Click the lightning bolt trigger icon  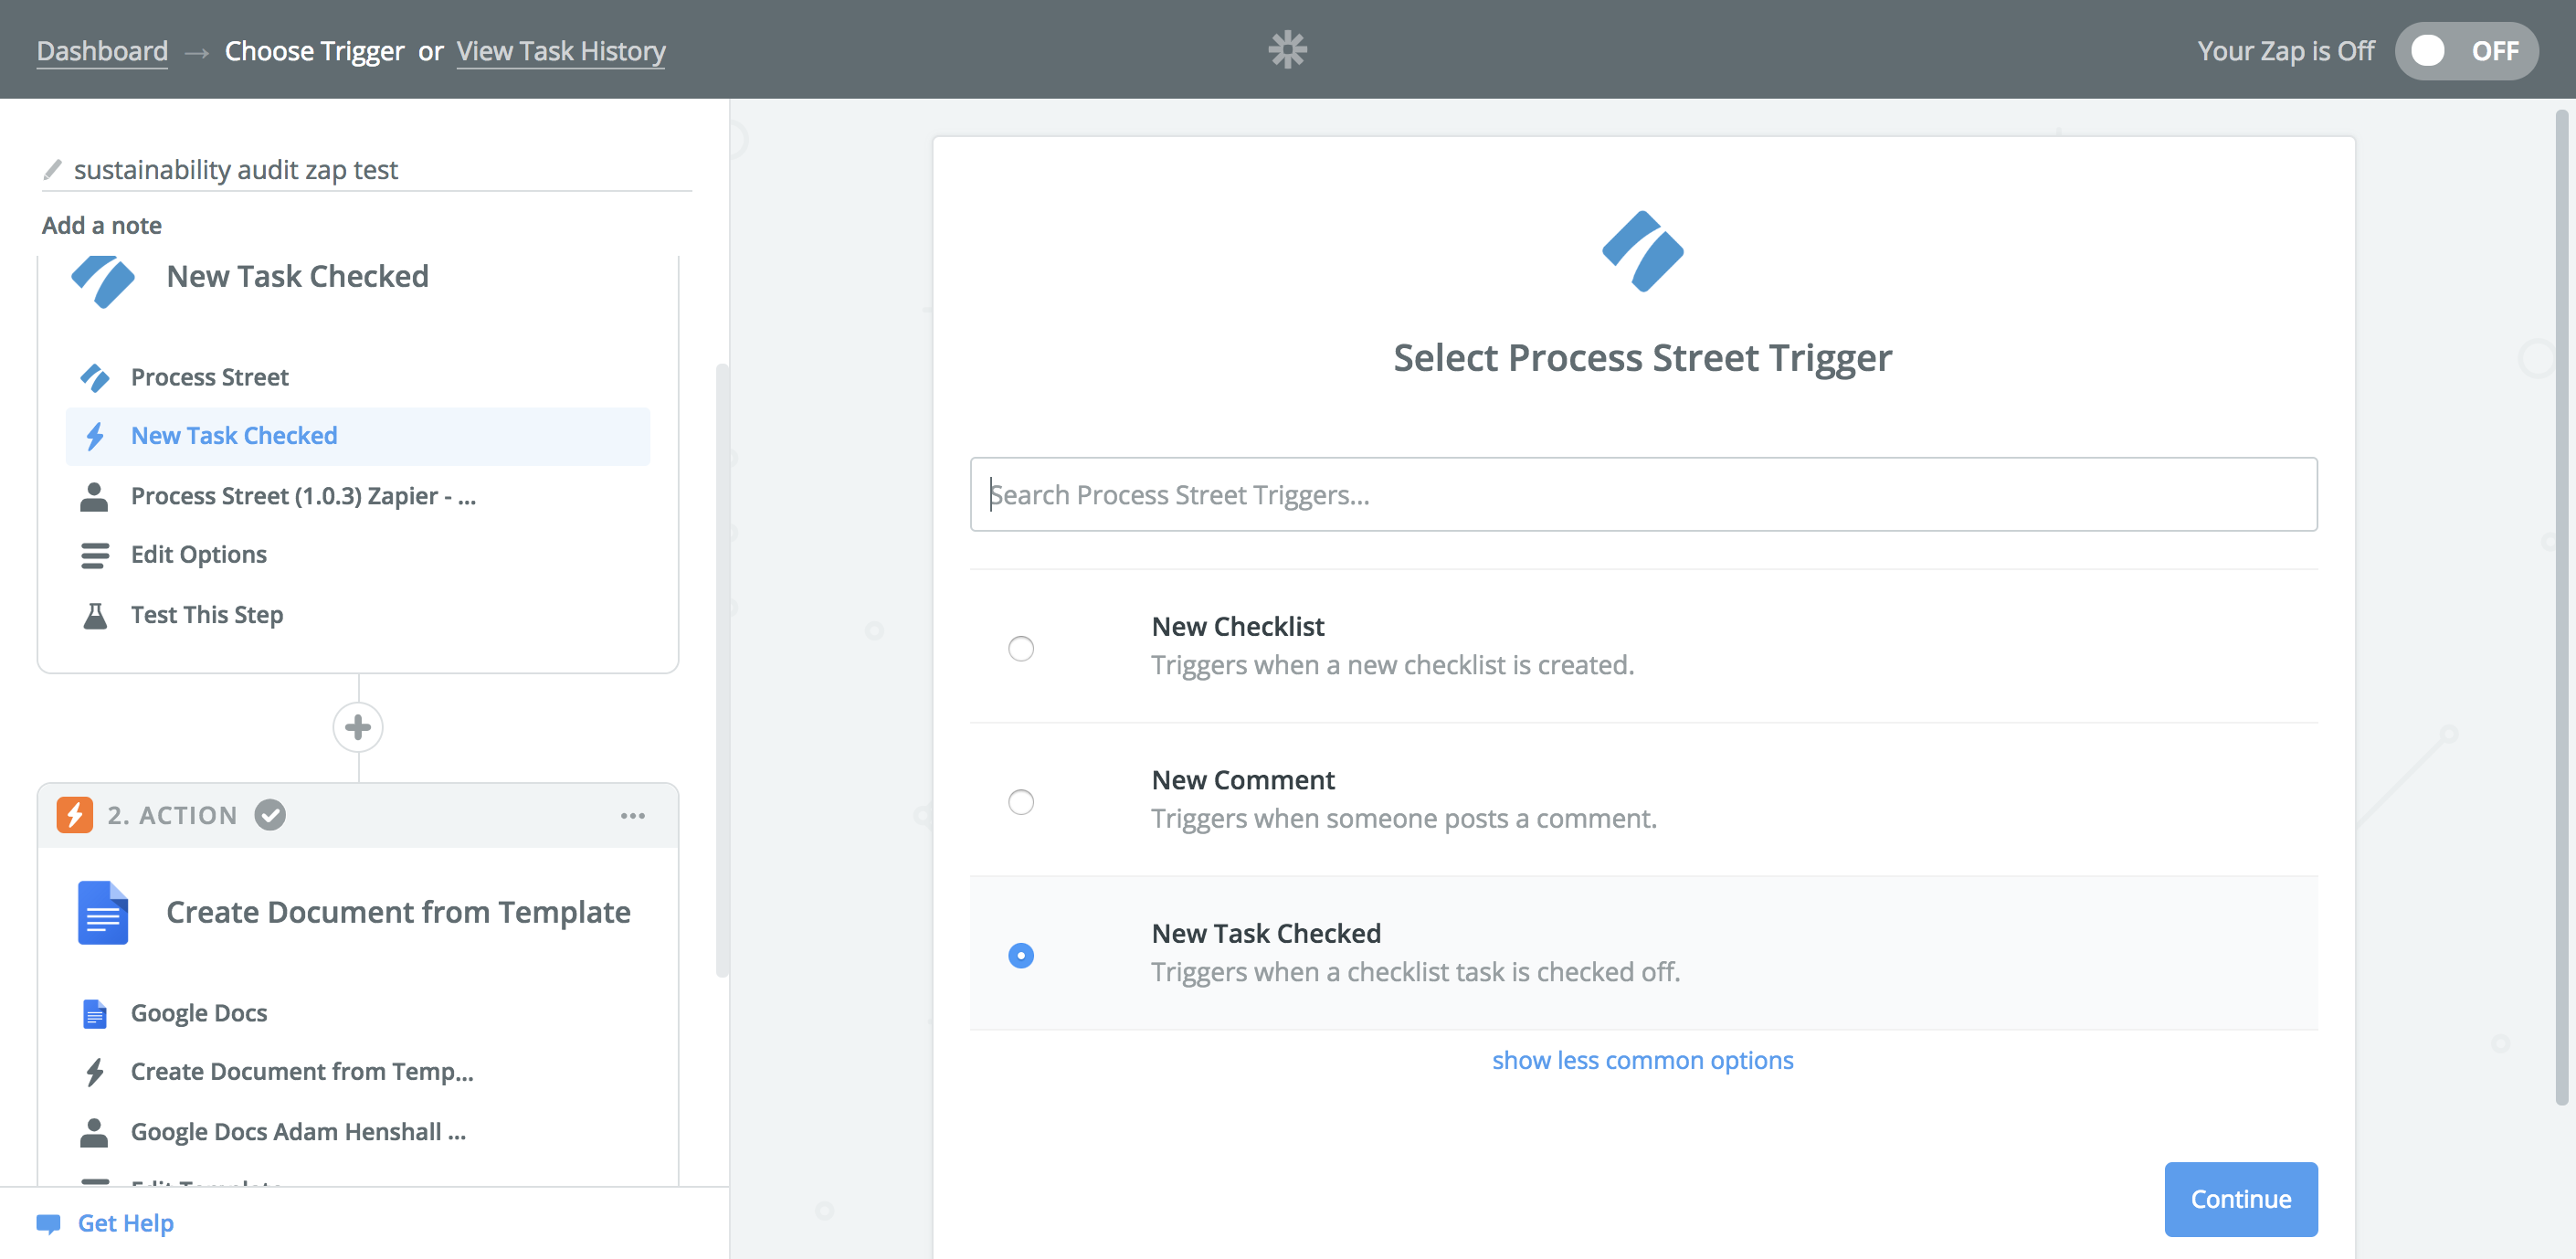[92, 436]
